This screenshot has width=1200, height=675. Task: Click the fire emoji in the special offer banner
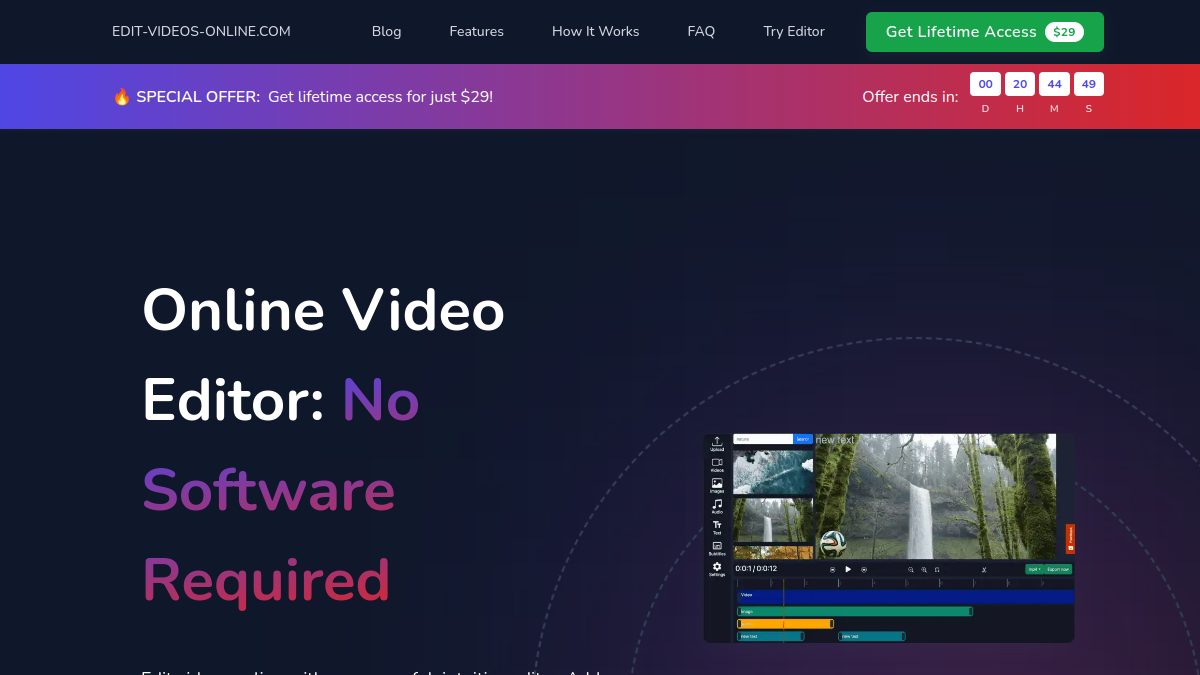(121, 96)
